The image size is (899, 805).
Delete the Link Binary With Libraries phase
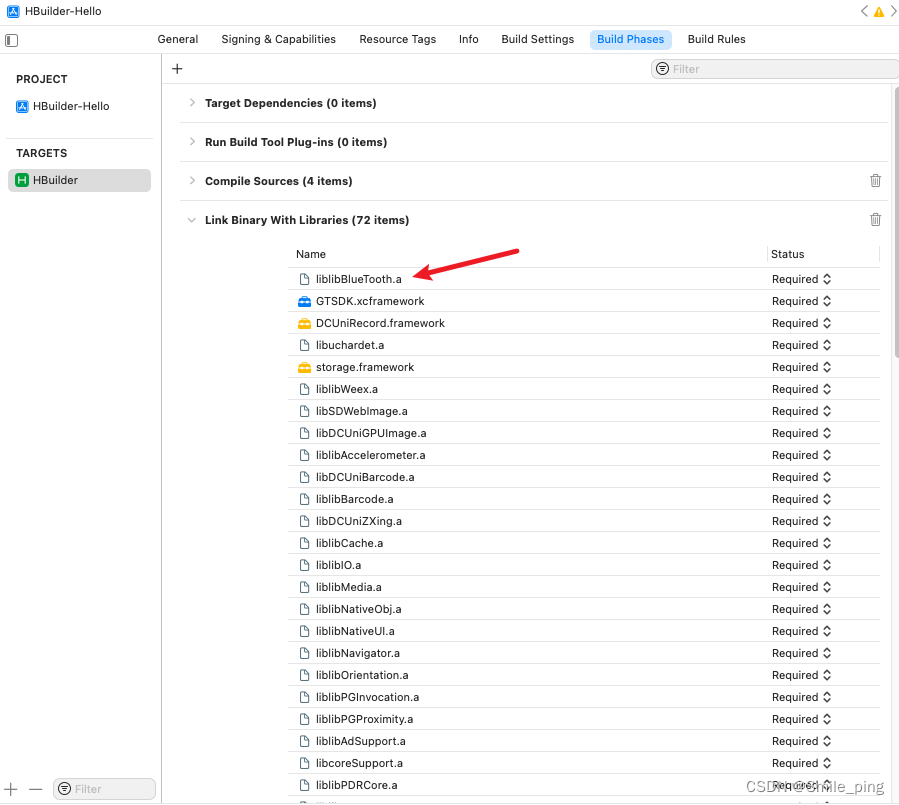click(x=875, y=220)
